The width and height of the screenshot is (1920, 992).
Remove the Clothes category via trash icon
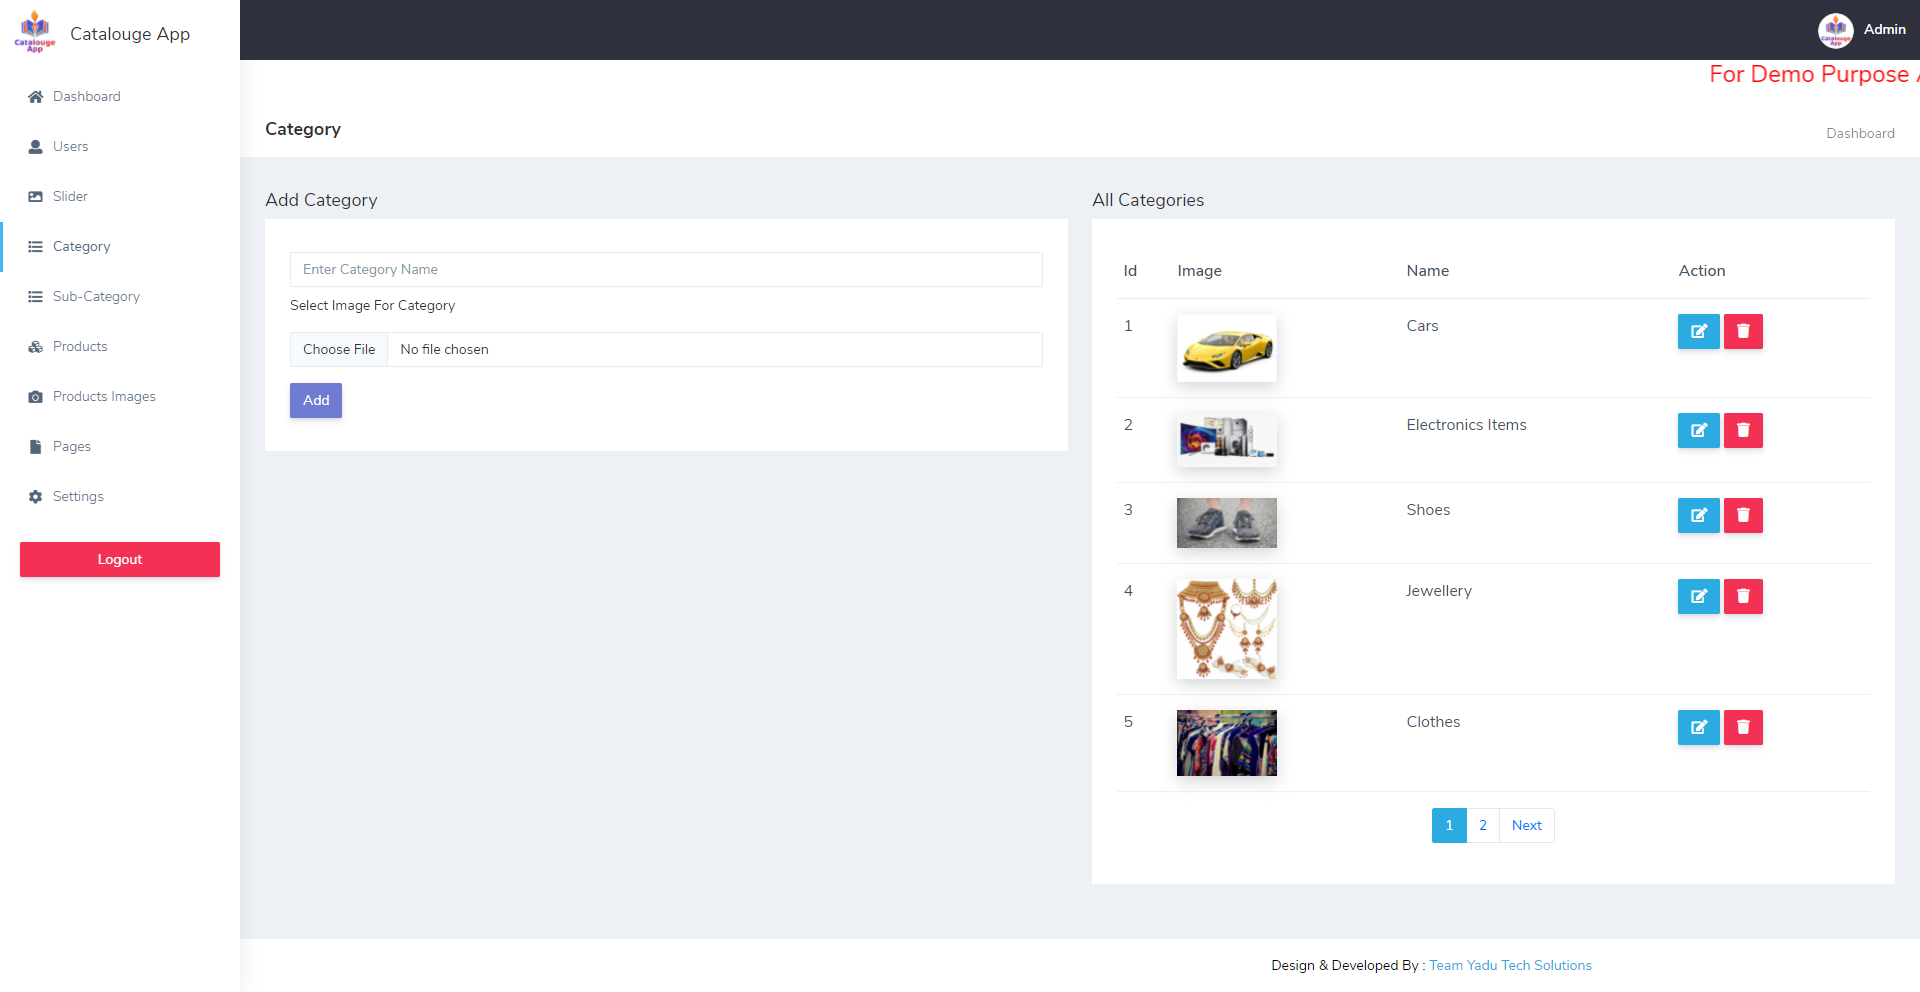(x=1743, y=727)
